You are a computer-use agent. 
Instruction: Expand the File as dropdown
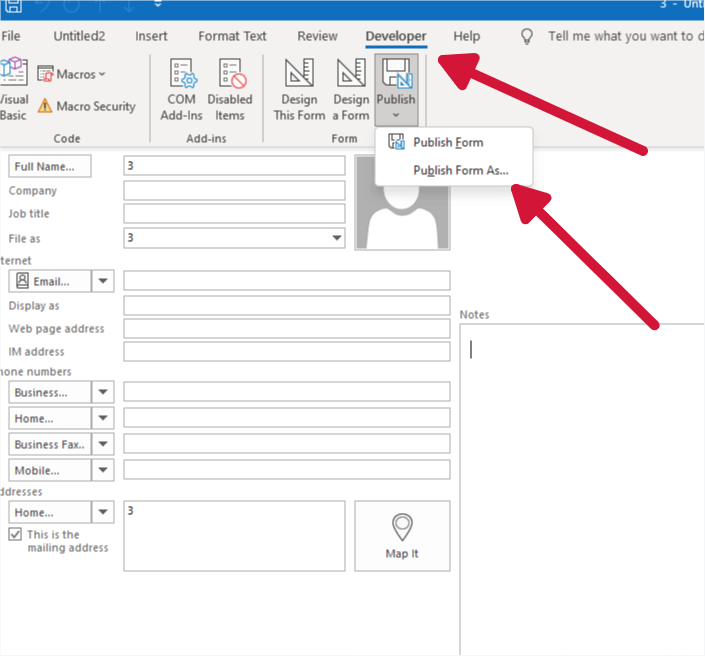point(336,238)
